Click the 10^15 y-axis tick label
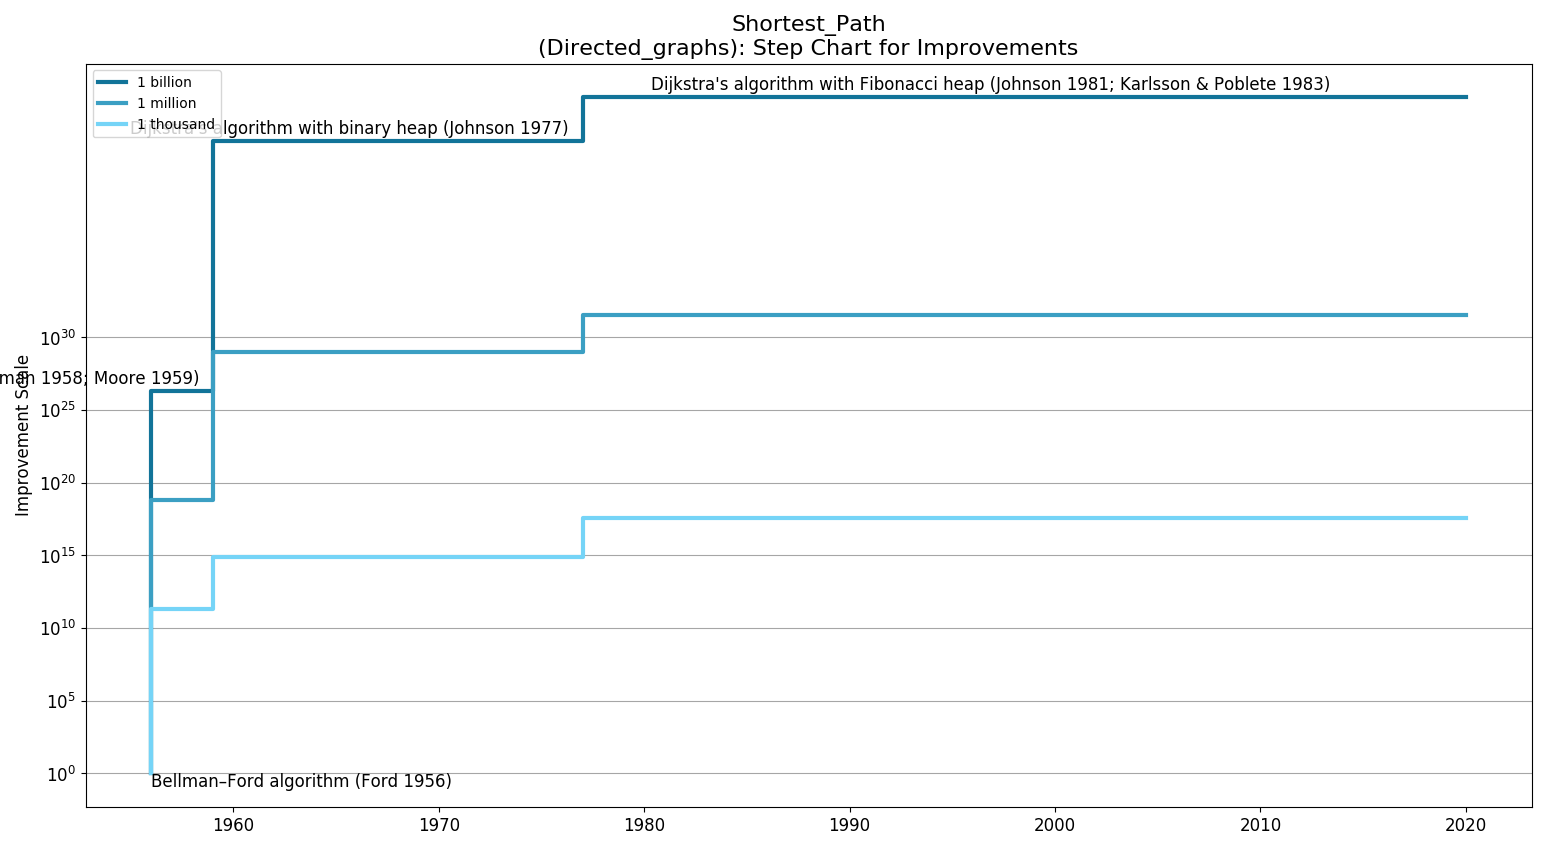Viewport: 1550px width, 850px height. point(58,555)
